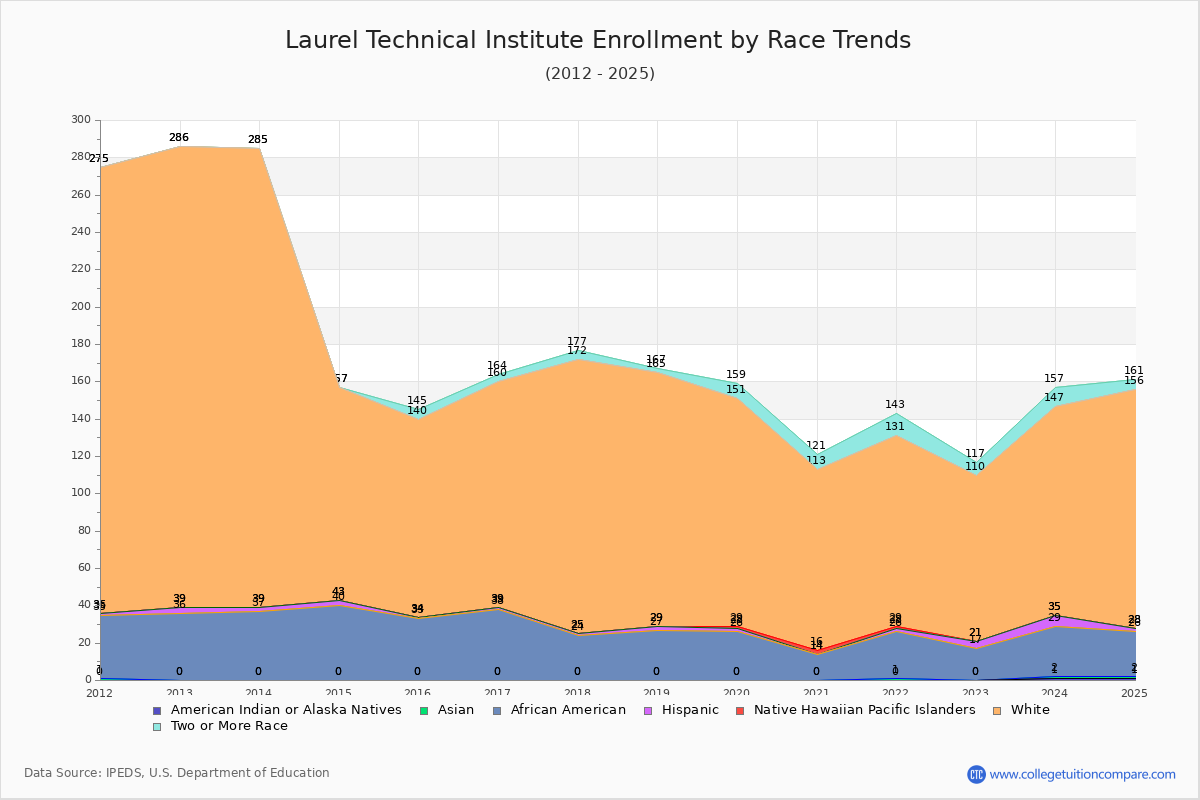Click the orange White legend marker
Screen dimensions: 1200x800
[995, 711]
